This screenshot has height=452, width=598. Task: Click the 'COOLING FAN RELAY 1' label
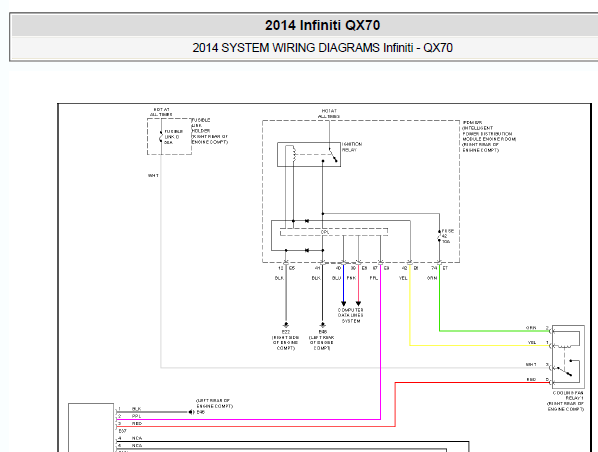click(x=566, y=401)
